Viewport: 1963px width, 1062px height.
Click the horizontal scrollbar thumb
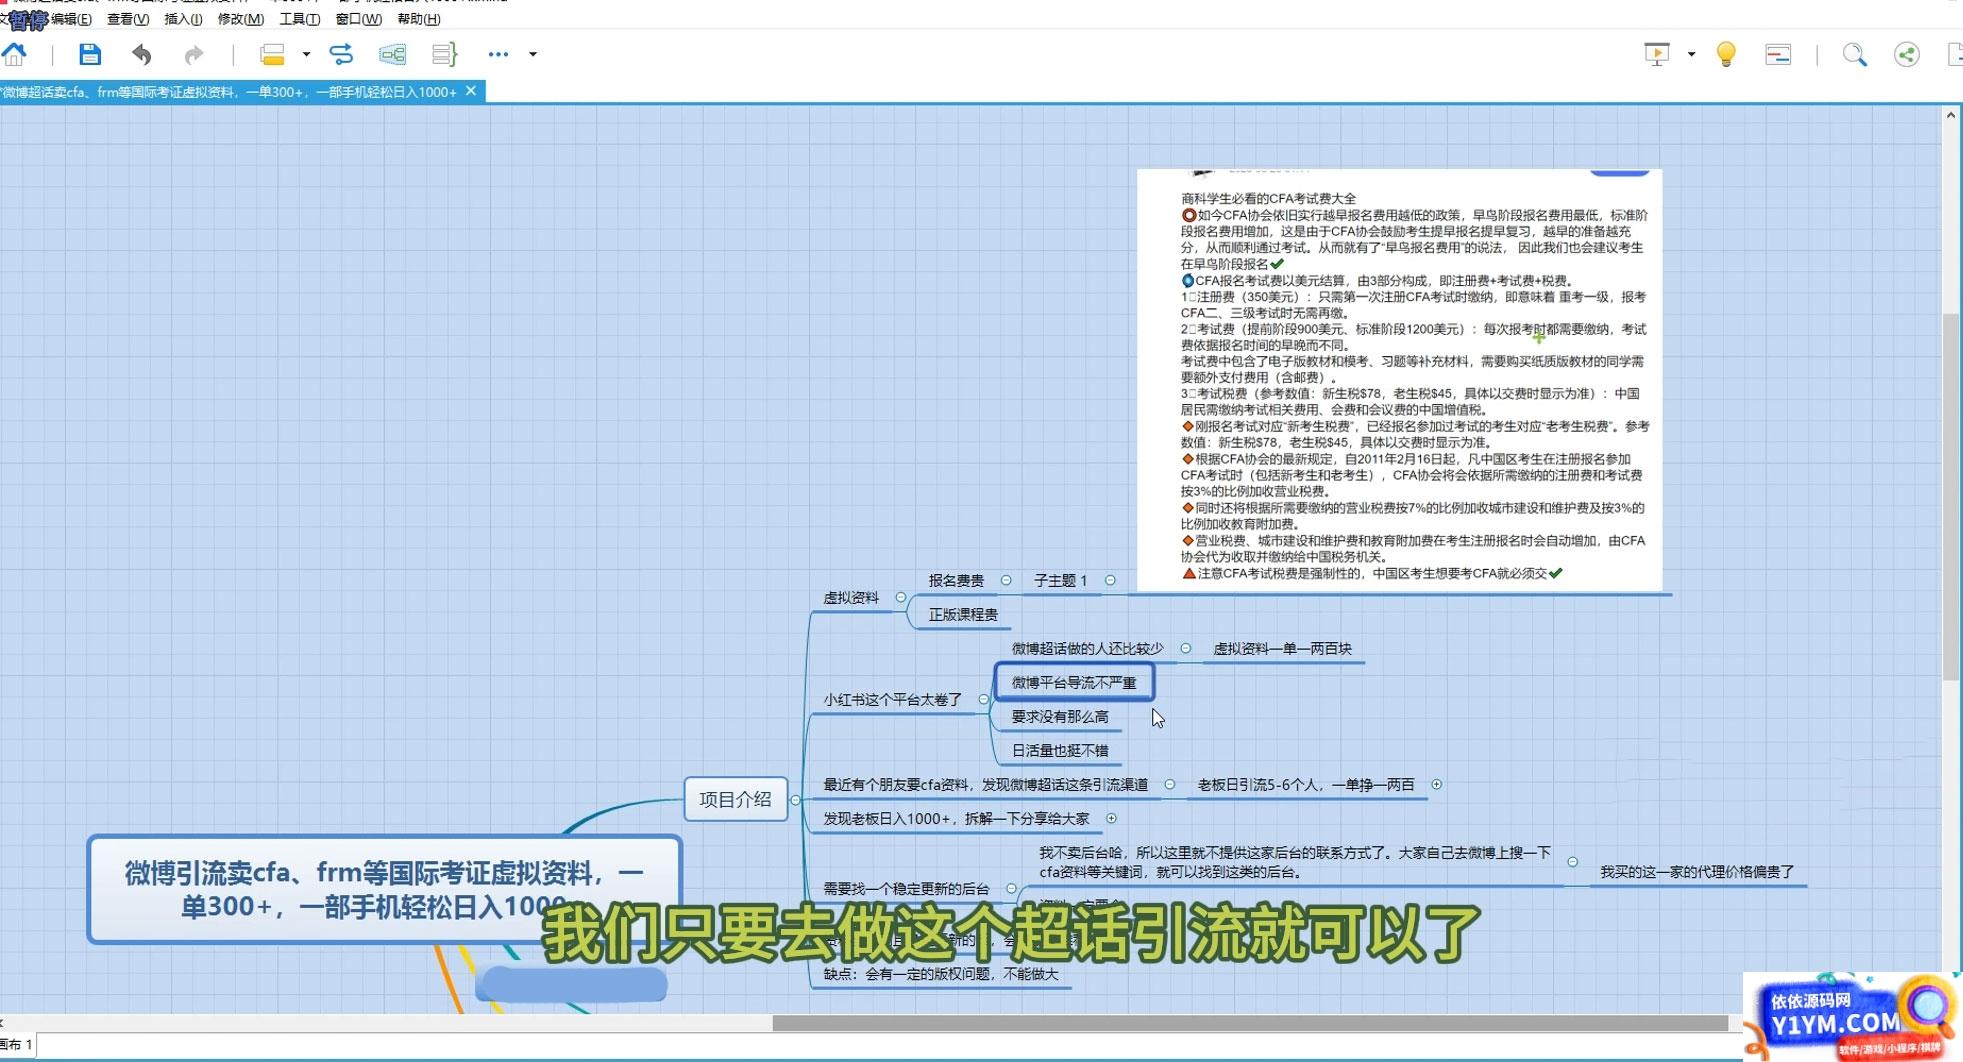pyautogui.click(x=1250, y=1023)
